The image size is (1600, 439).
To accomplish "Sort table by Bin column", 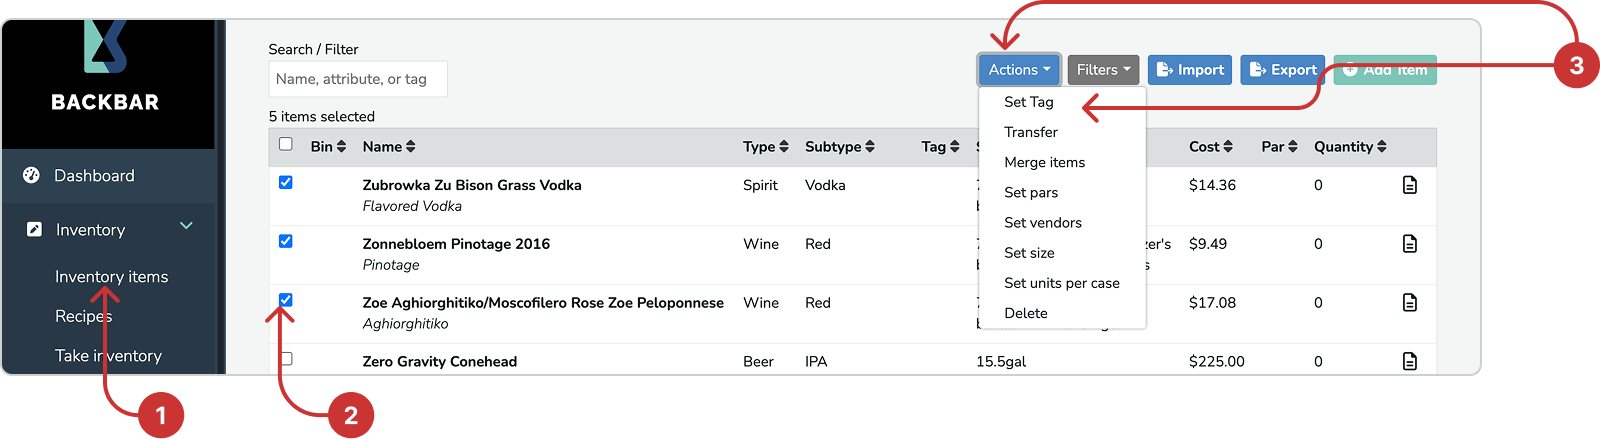I will pos(328,147).
